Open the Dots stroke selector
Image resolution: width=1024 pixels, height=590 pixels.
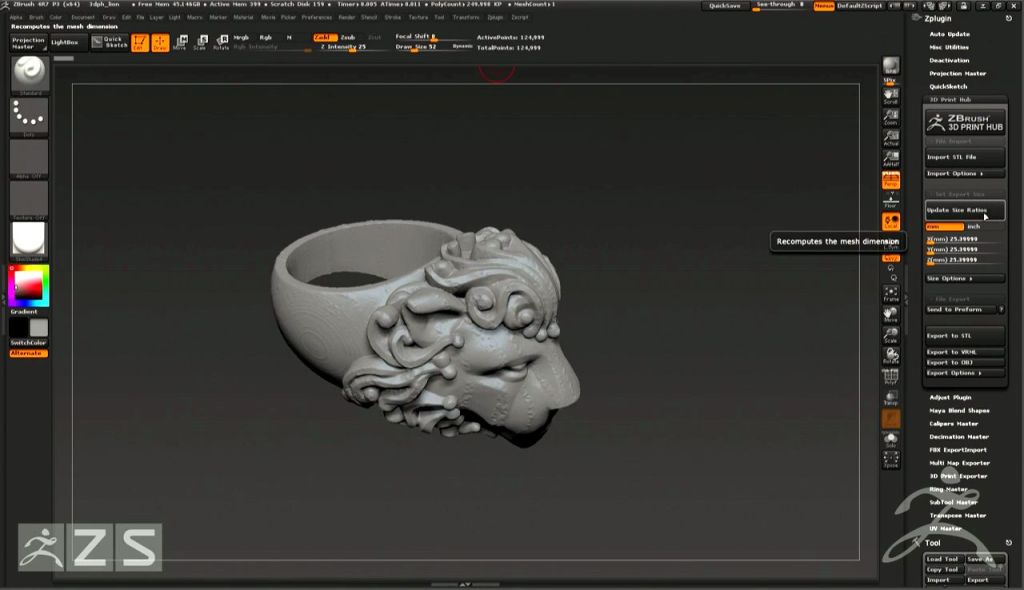pos(29,118)
